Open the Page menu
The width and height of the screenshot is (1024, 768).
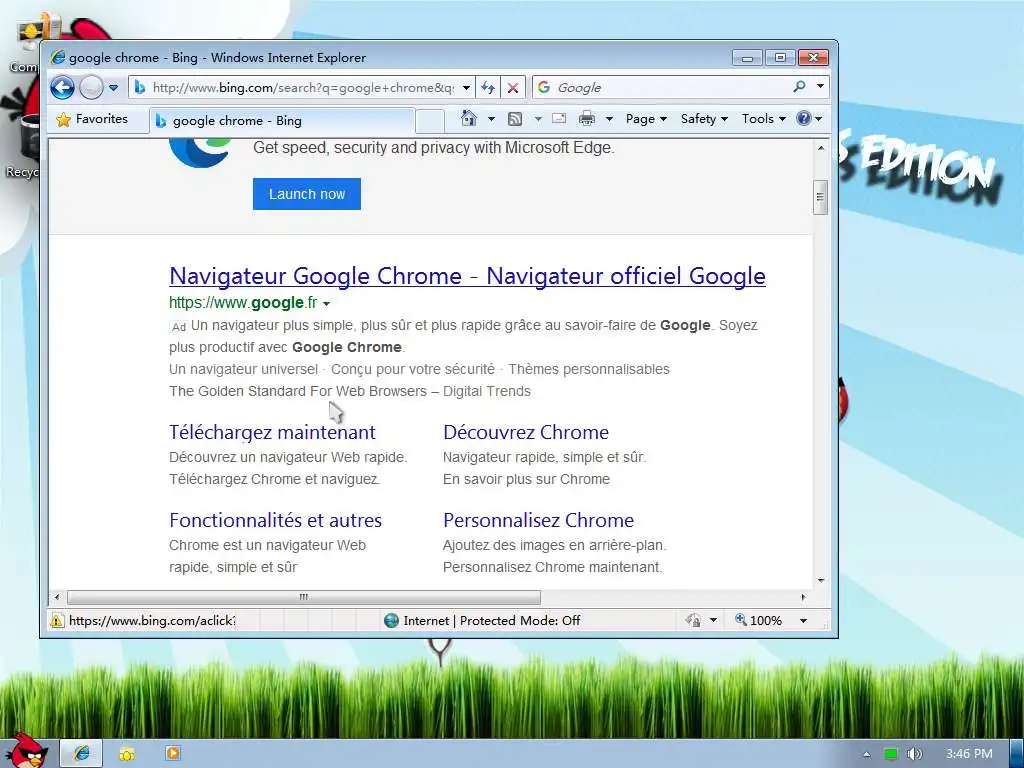[x=646, y=119]
